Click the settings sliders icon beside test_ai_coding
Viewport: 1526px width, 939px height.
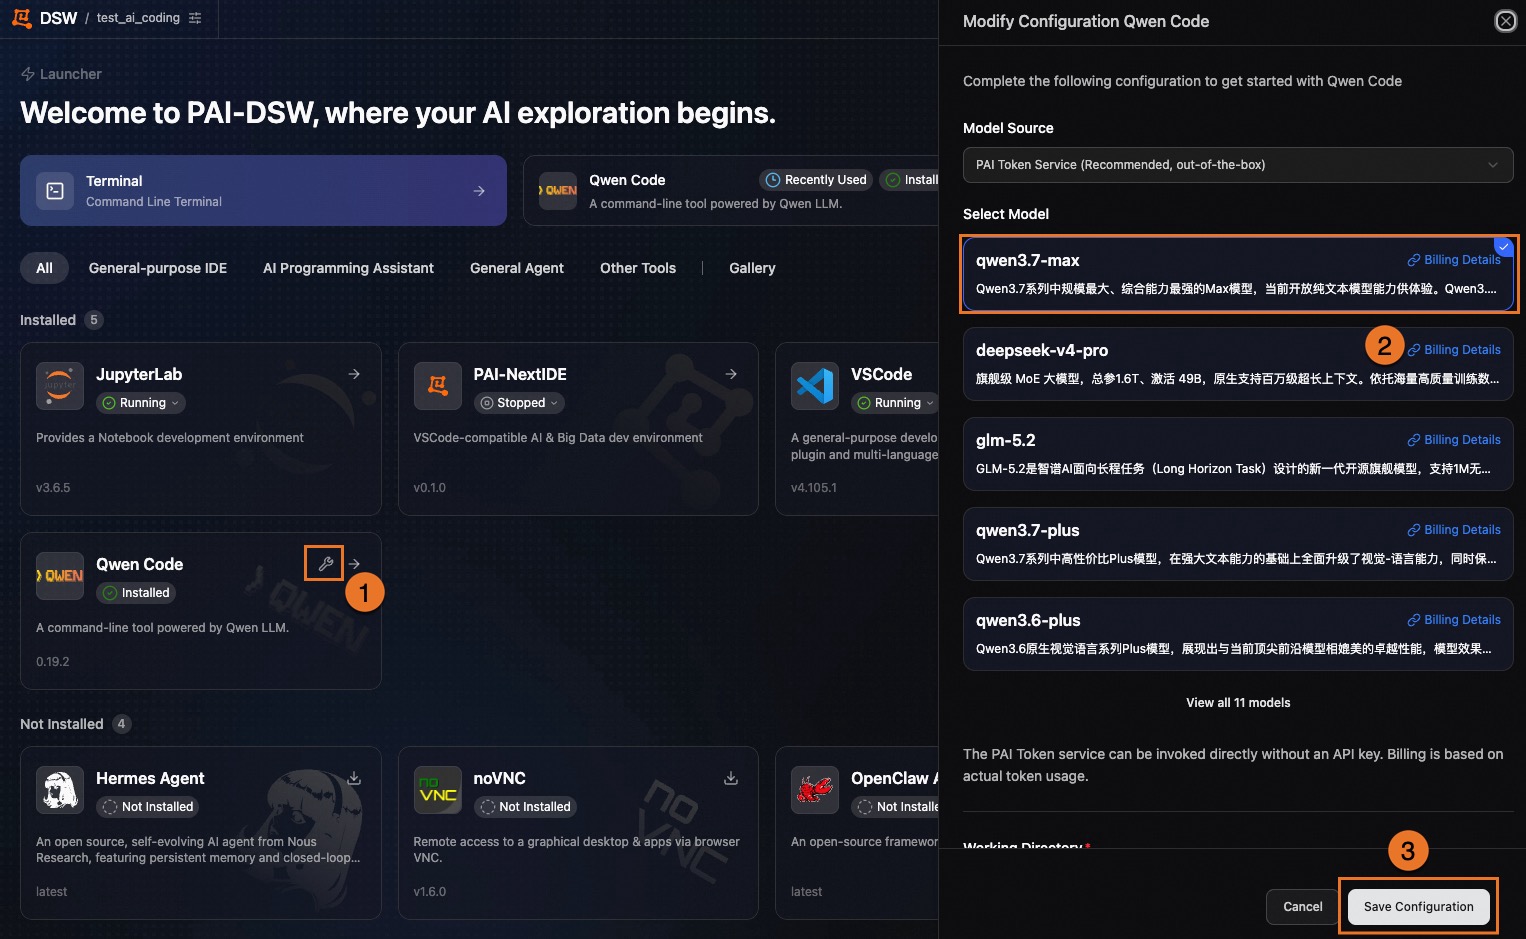click(195, 18)
